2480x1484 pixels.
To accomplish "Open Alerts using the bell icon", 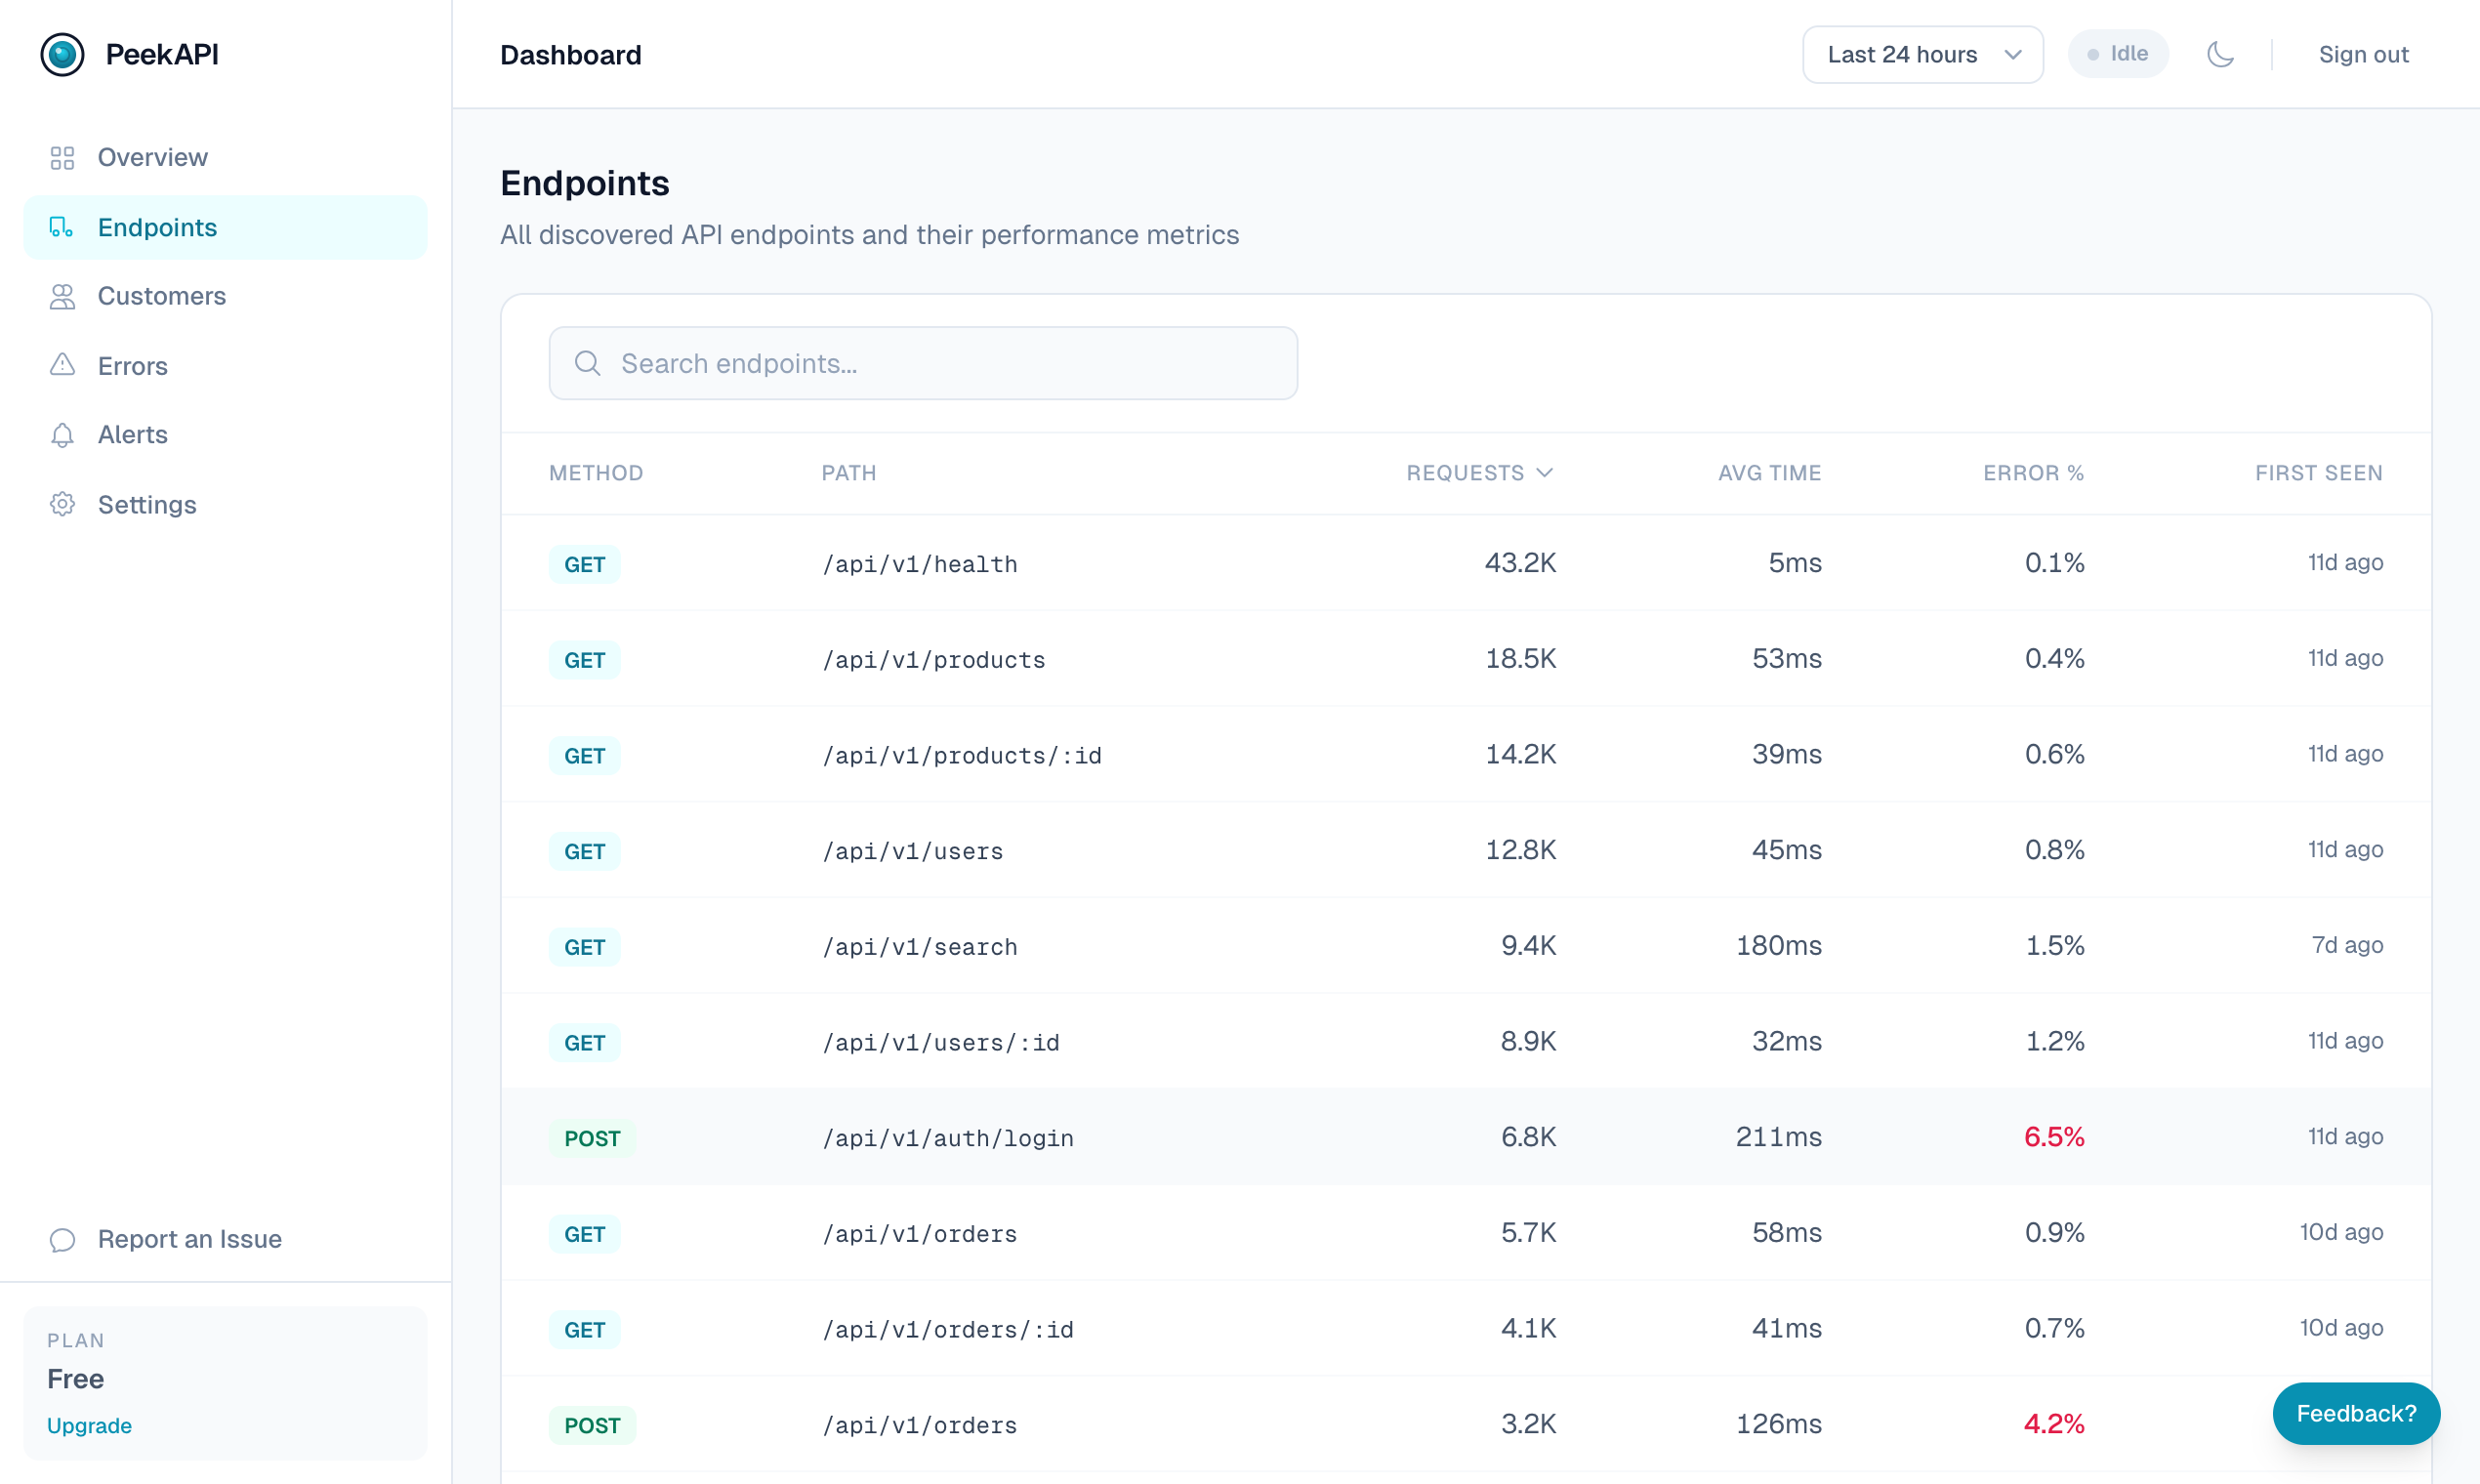I will pos(62,435).
